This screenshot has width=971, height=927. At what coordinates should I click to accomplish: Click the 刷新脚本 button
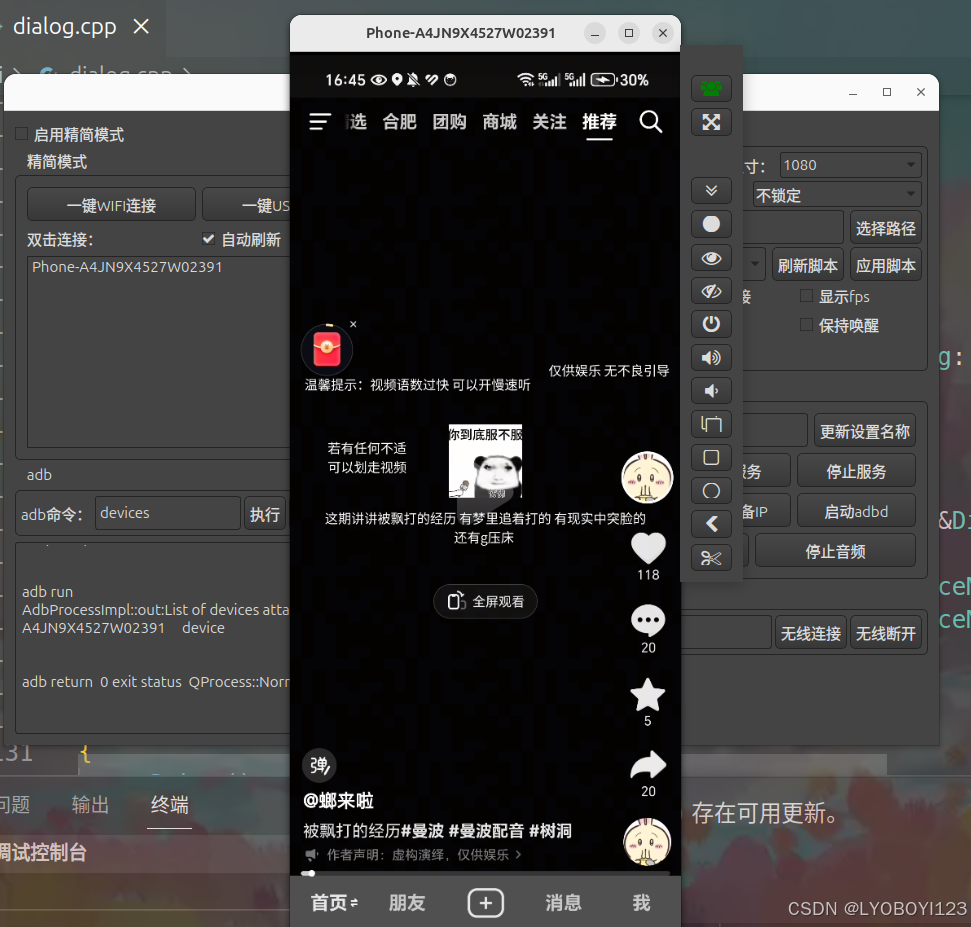click(808, 265)
